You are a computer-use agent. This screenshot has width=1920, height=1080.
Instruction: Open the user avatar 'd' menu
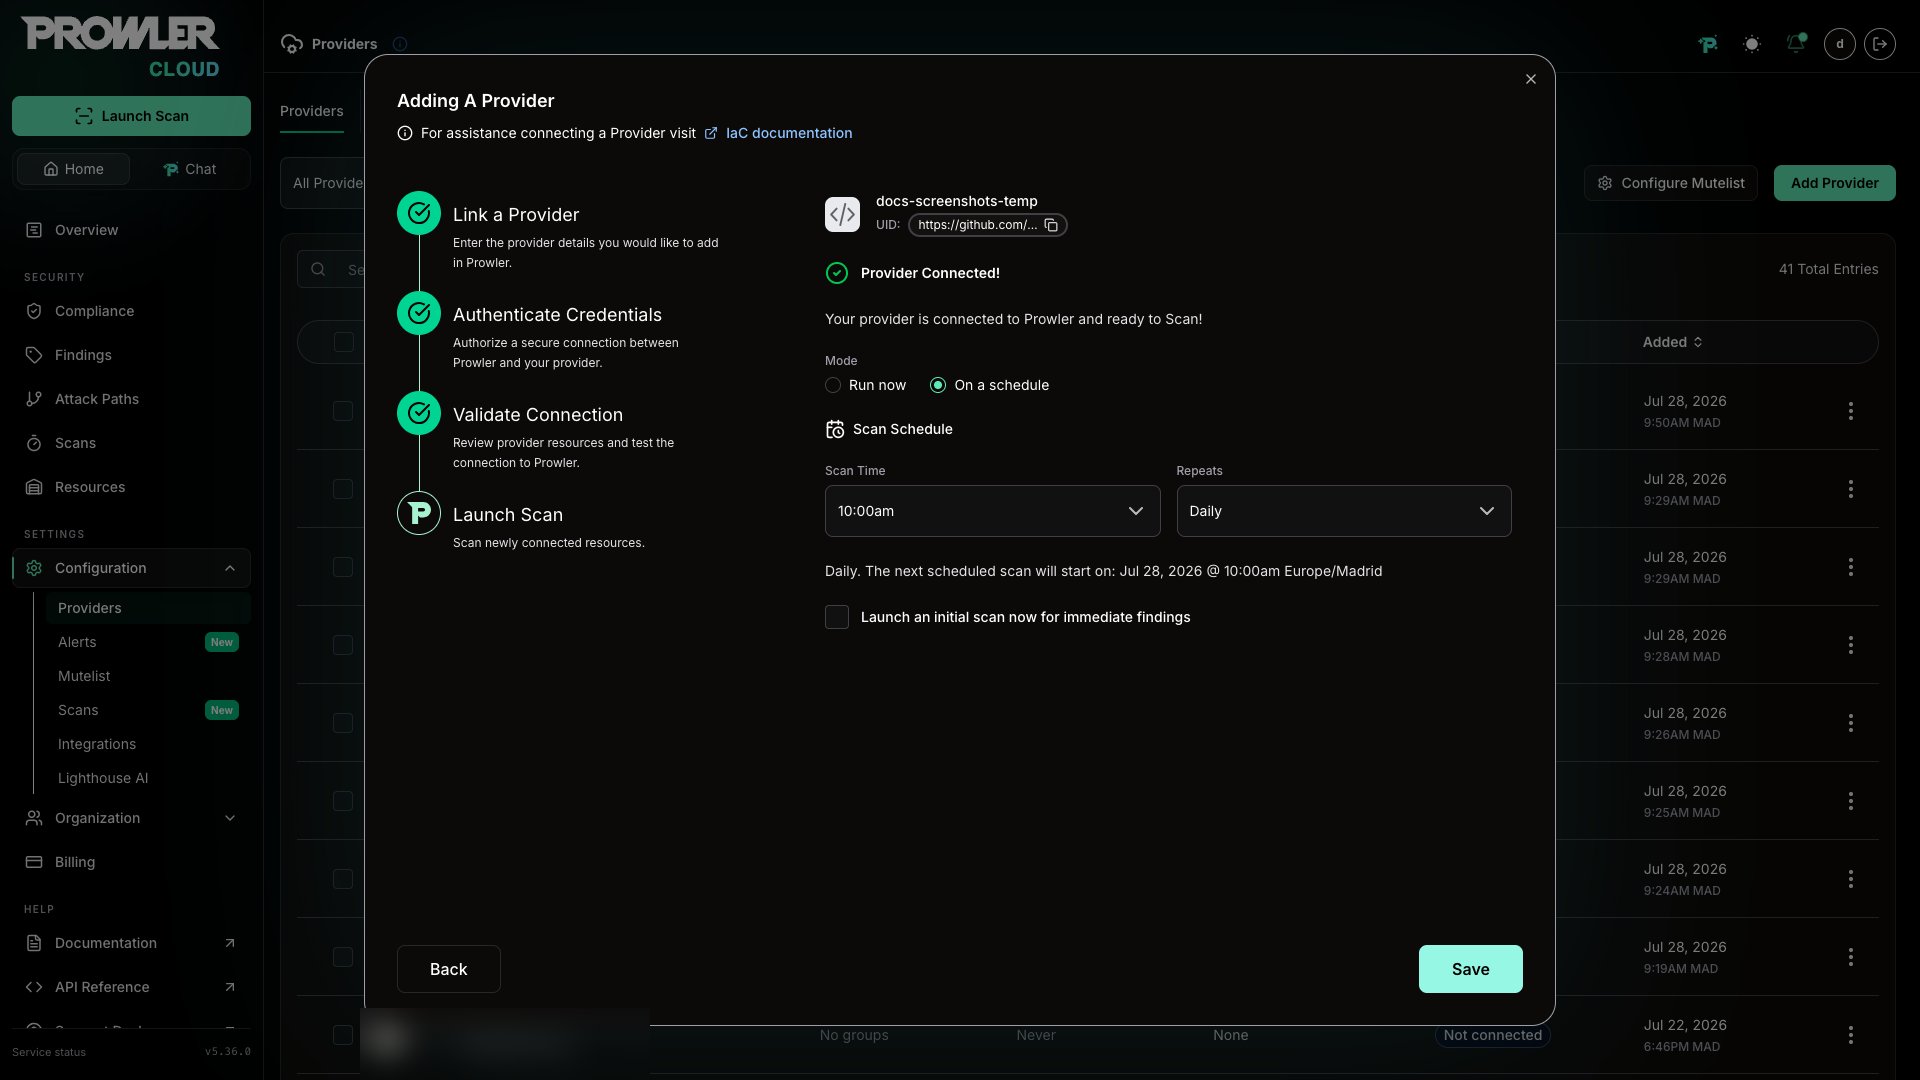pos(1840,44)
